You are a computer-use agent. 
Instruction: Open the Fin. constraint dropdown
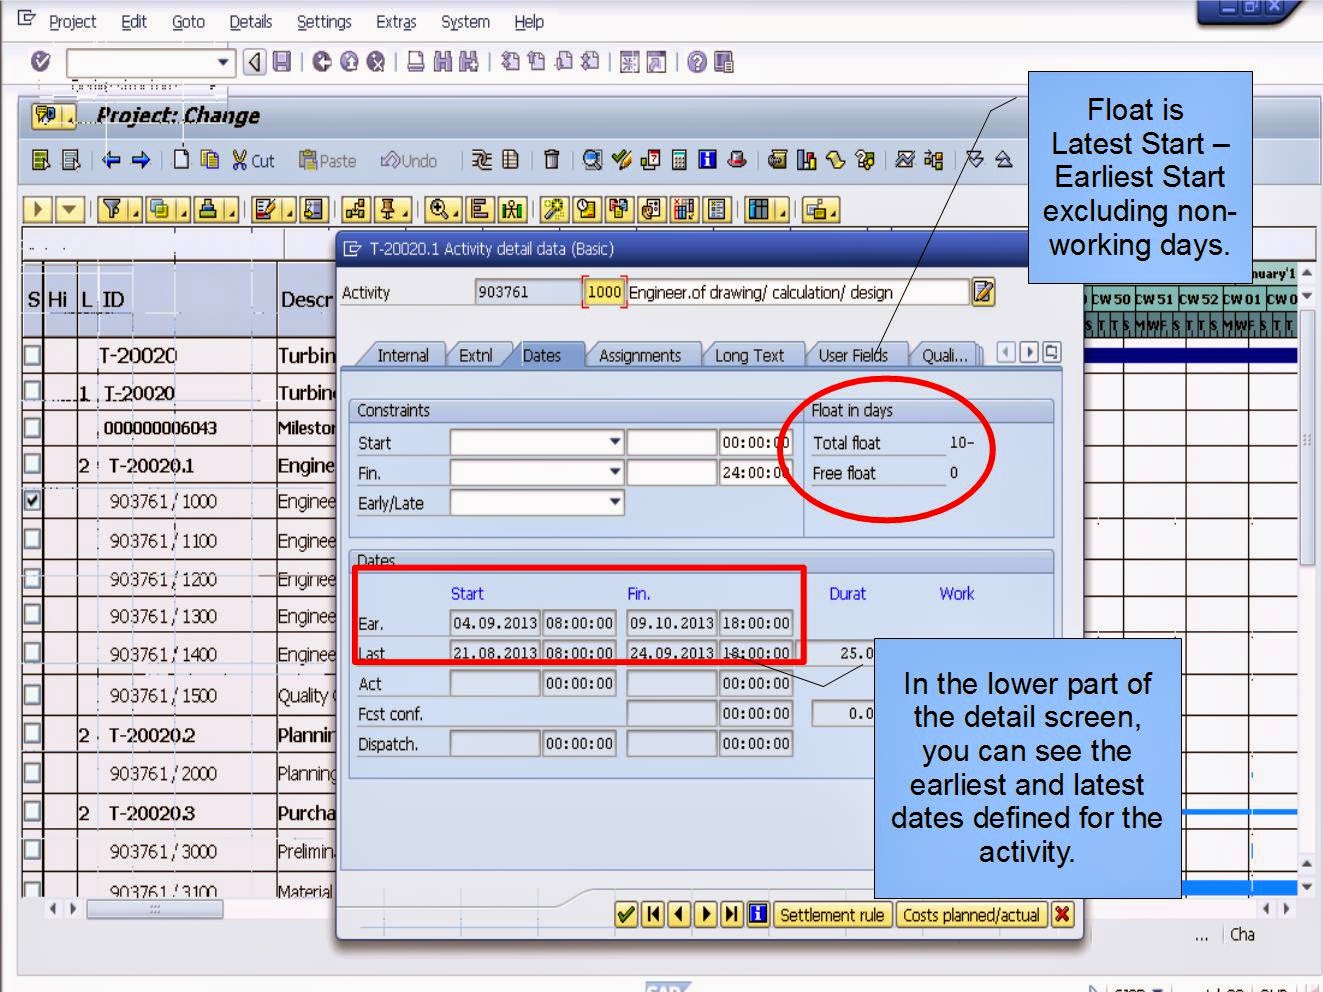tap(614, 472)
